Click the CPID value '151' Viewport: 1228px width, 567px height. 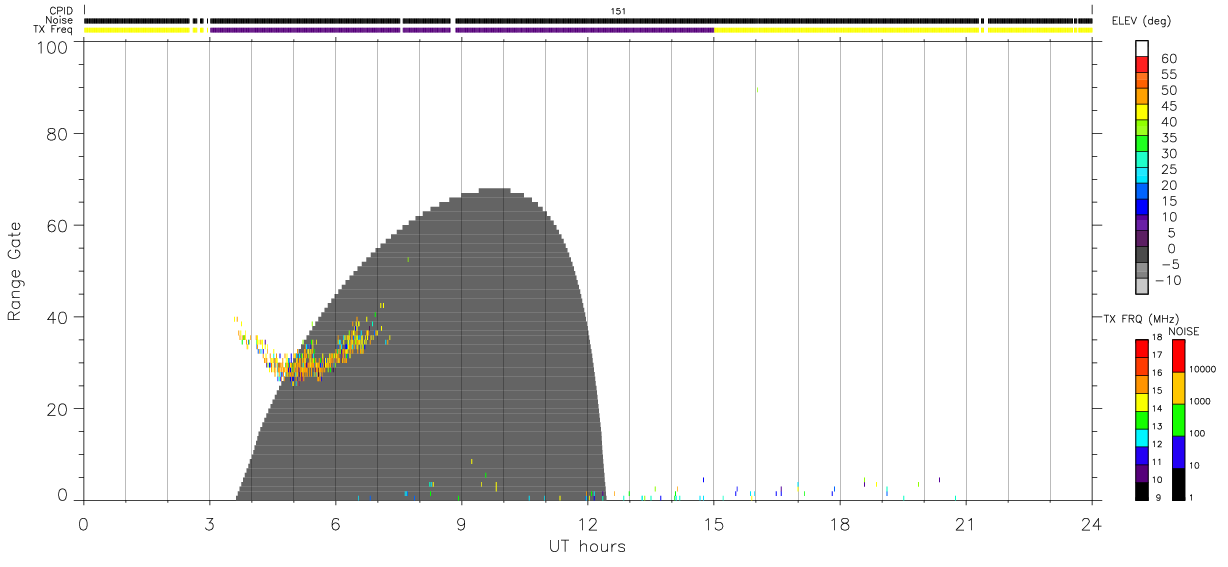tap(618, 11)
